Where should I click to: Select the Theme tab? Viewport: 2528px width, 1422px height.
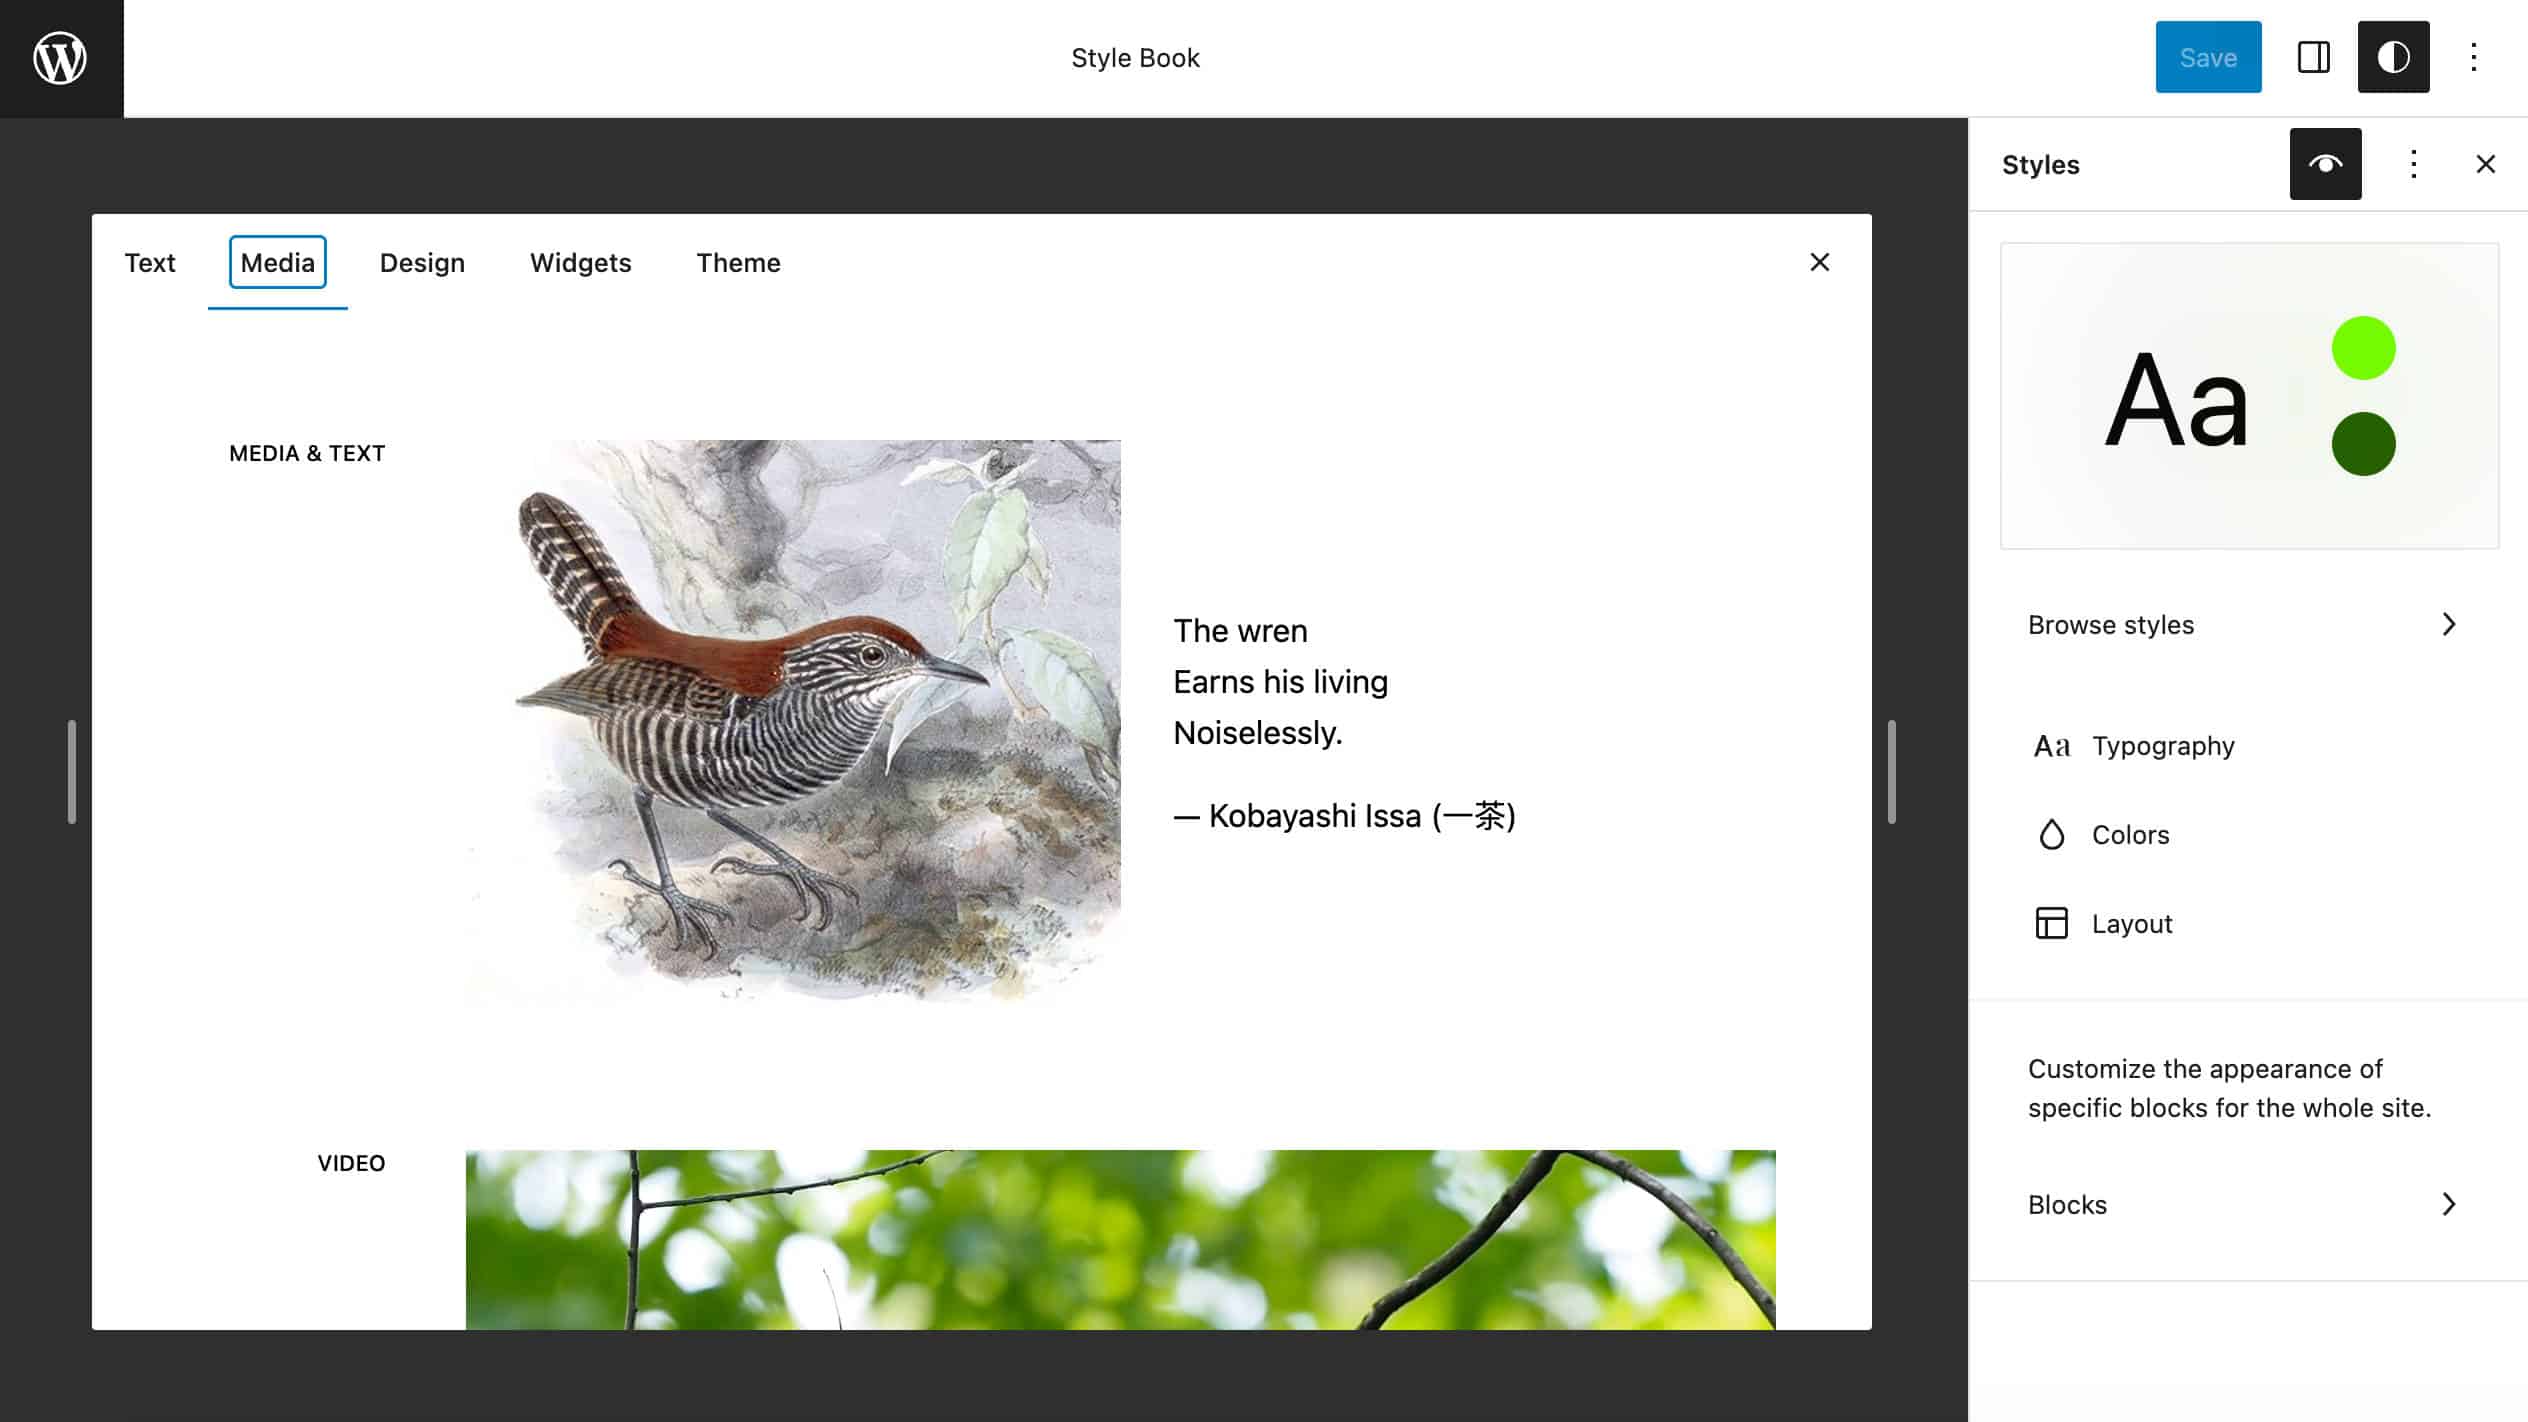click(x=738, y=262)
